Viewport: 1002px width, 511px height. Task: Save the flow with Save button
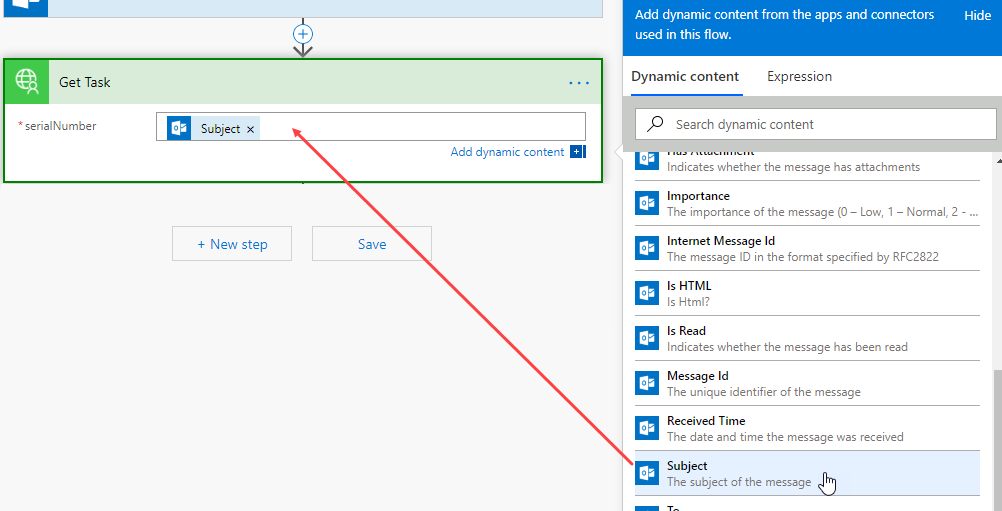point(372,244)
